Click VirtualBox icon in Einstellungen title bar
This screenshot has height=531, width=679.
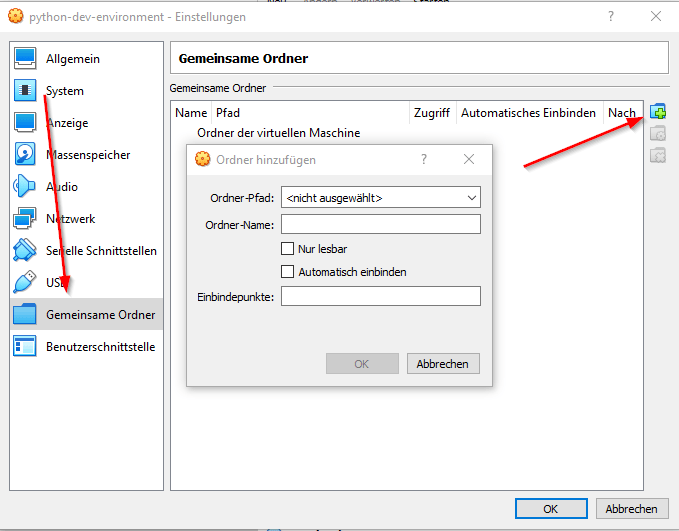16,16
